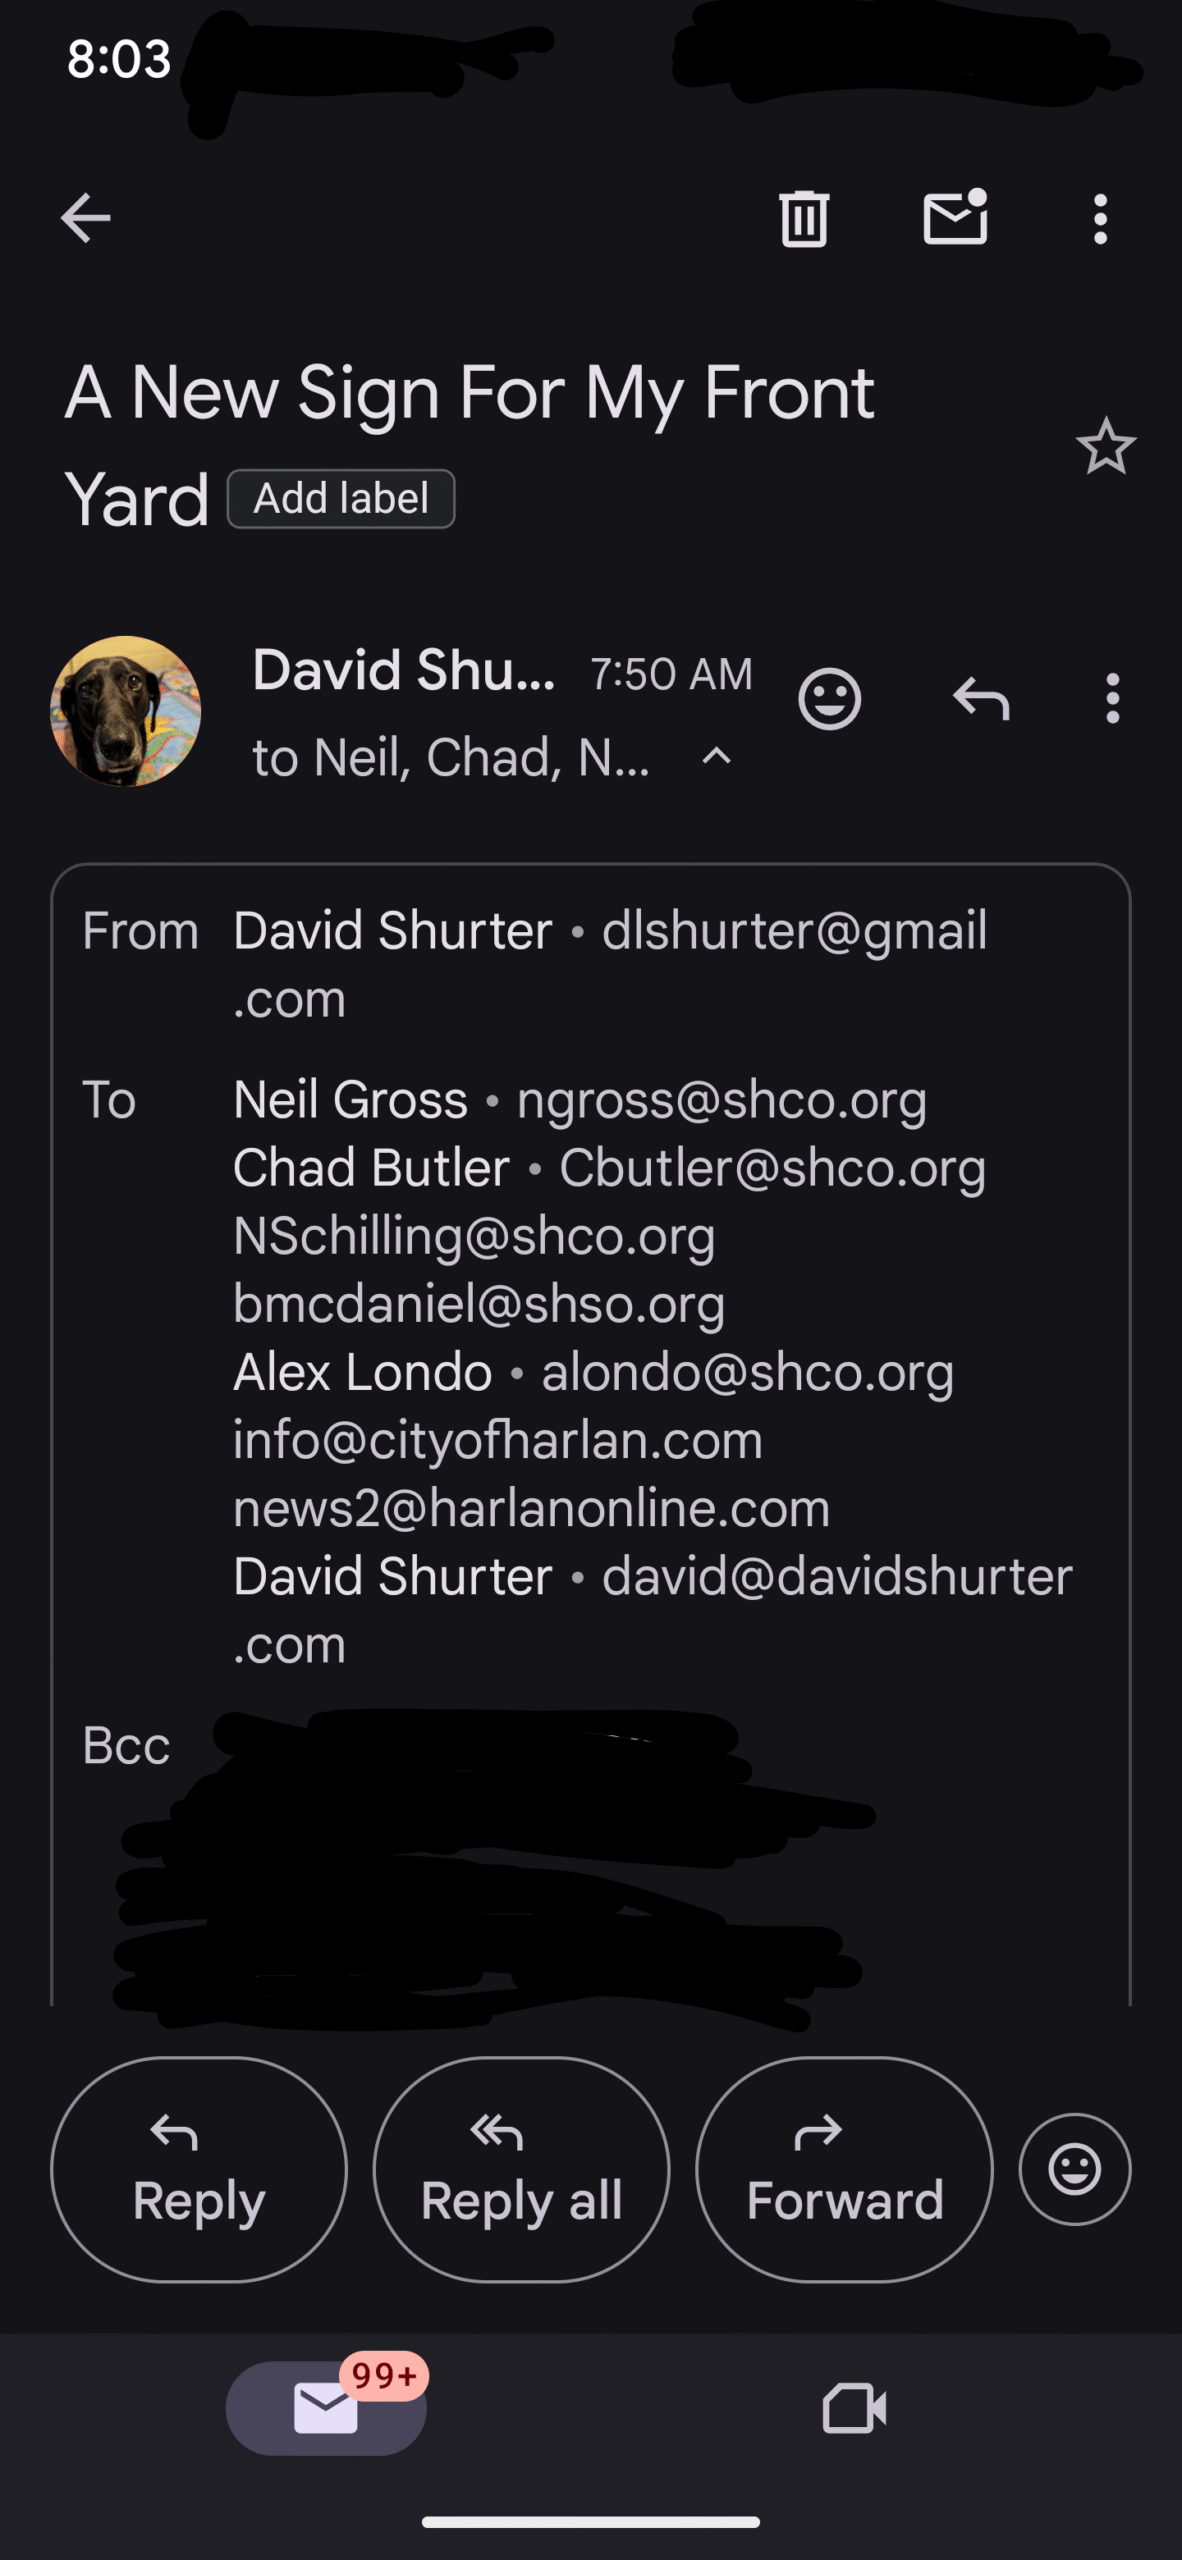The height and width of the screenshot is (2560, 1182).
Task: Tap the Reply button at bottom
Action: (199, 2169)
